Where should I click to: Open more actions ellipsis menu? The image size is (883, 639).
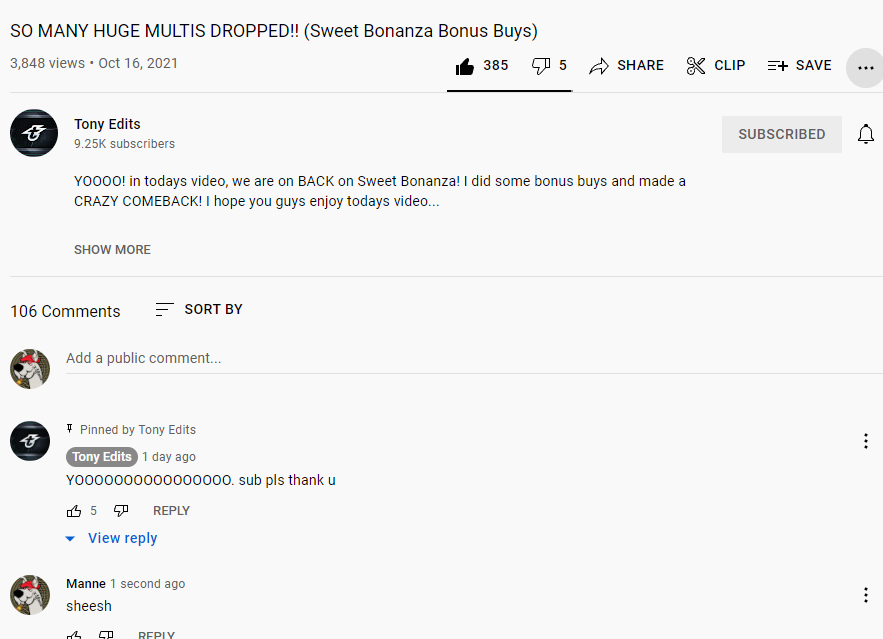coord(865,68)
